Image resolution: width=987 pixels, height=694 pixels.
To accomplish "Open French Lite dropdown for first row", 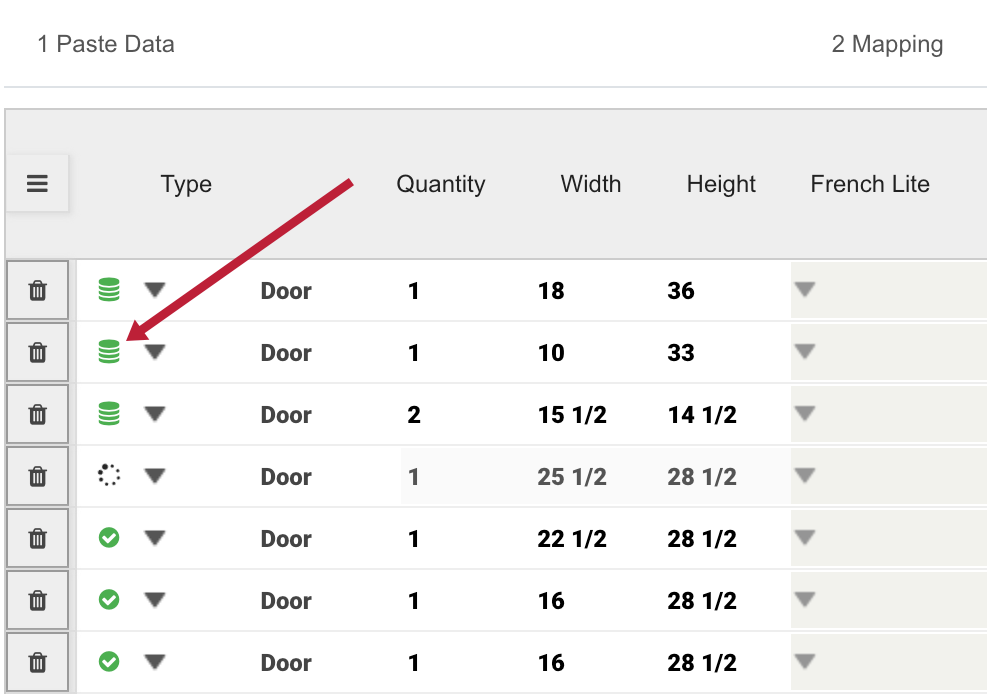I will (805, 289).
